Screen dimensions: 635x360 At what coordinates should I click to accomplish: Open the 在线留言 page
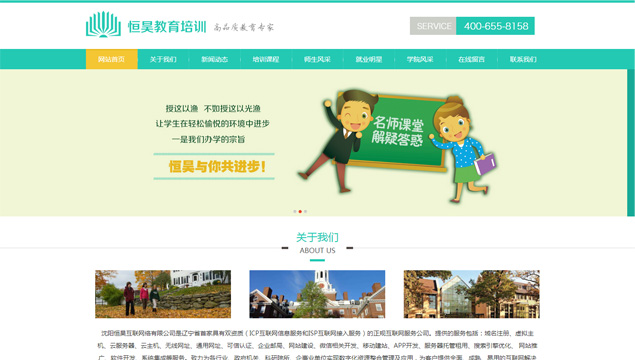471,59
